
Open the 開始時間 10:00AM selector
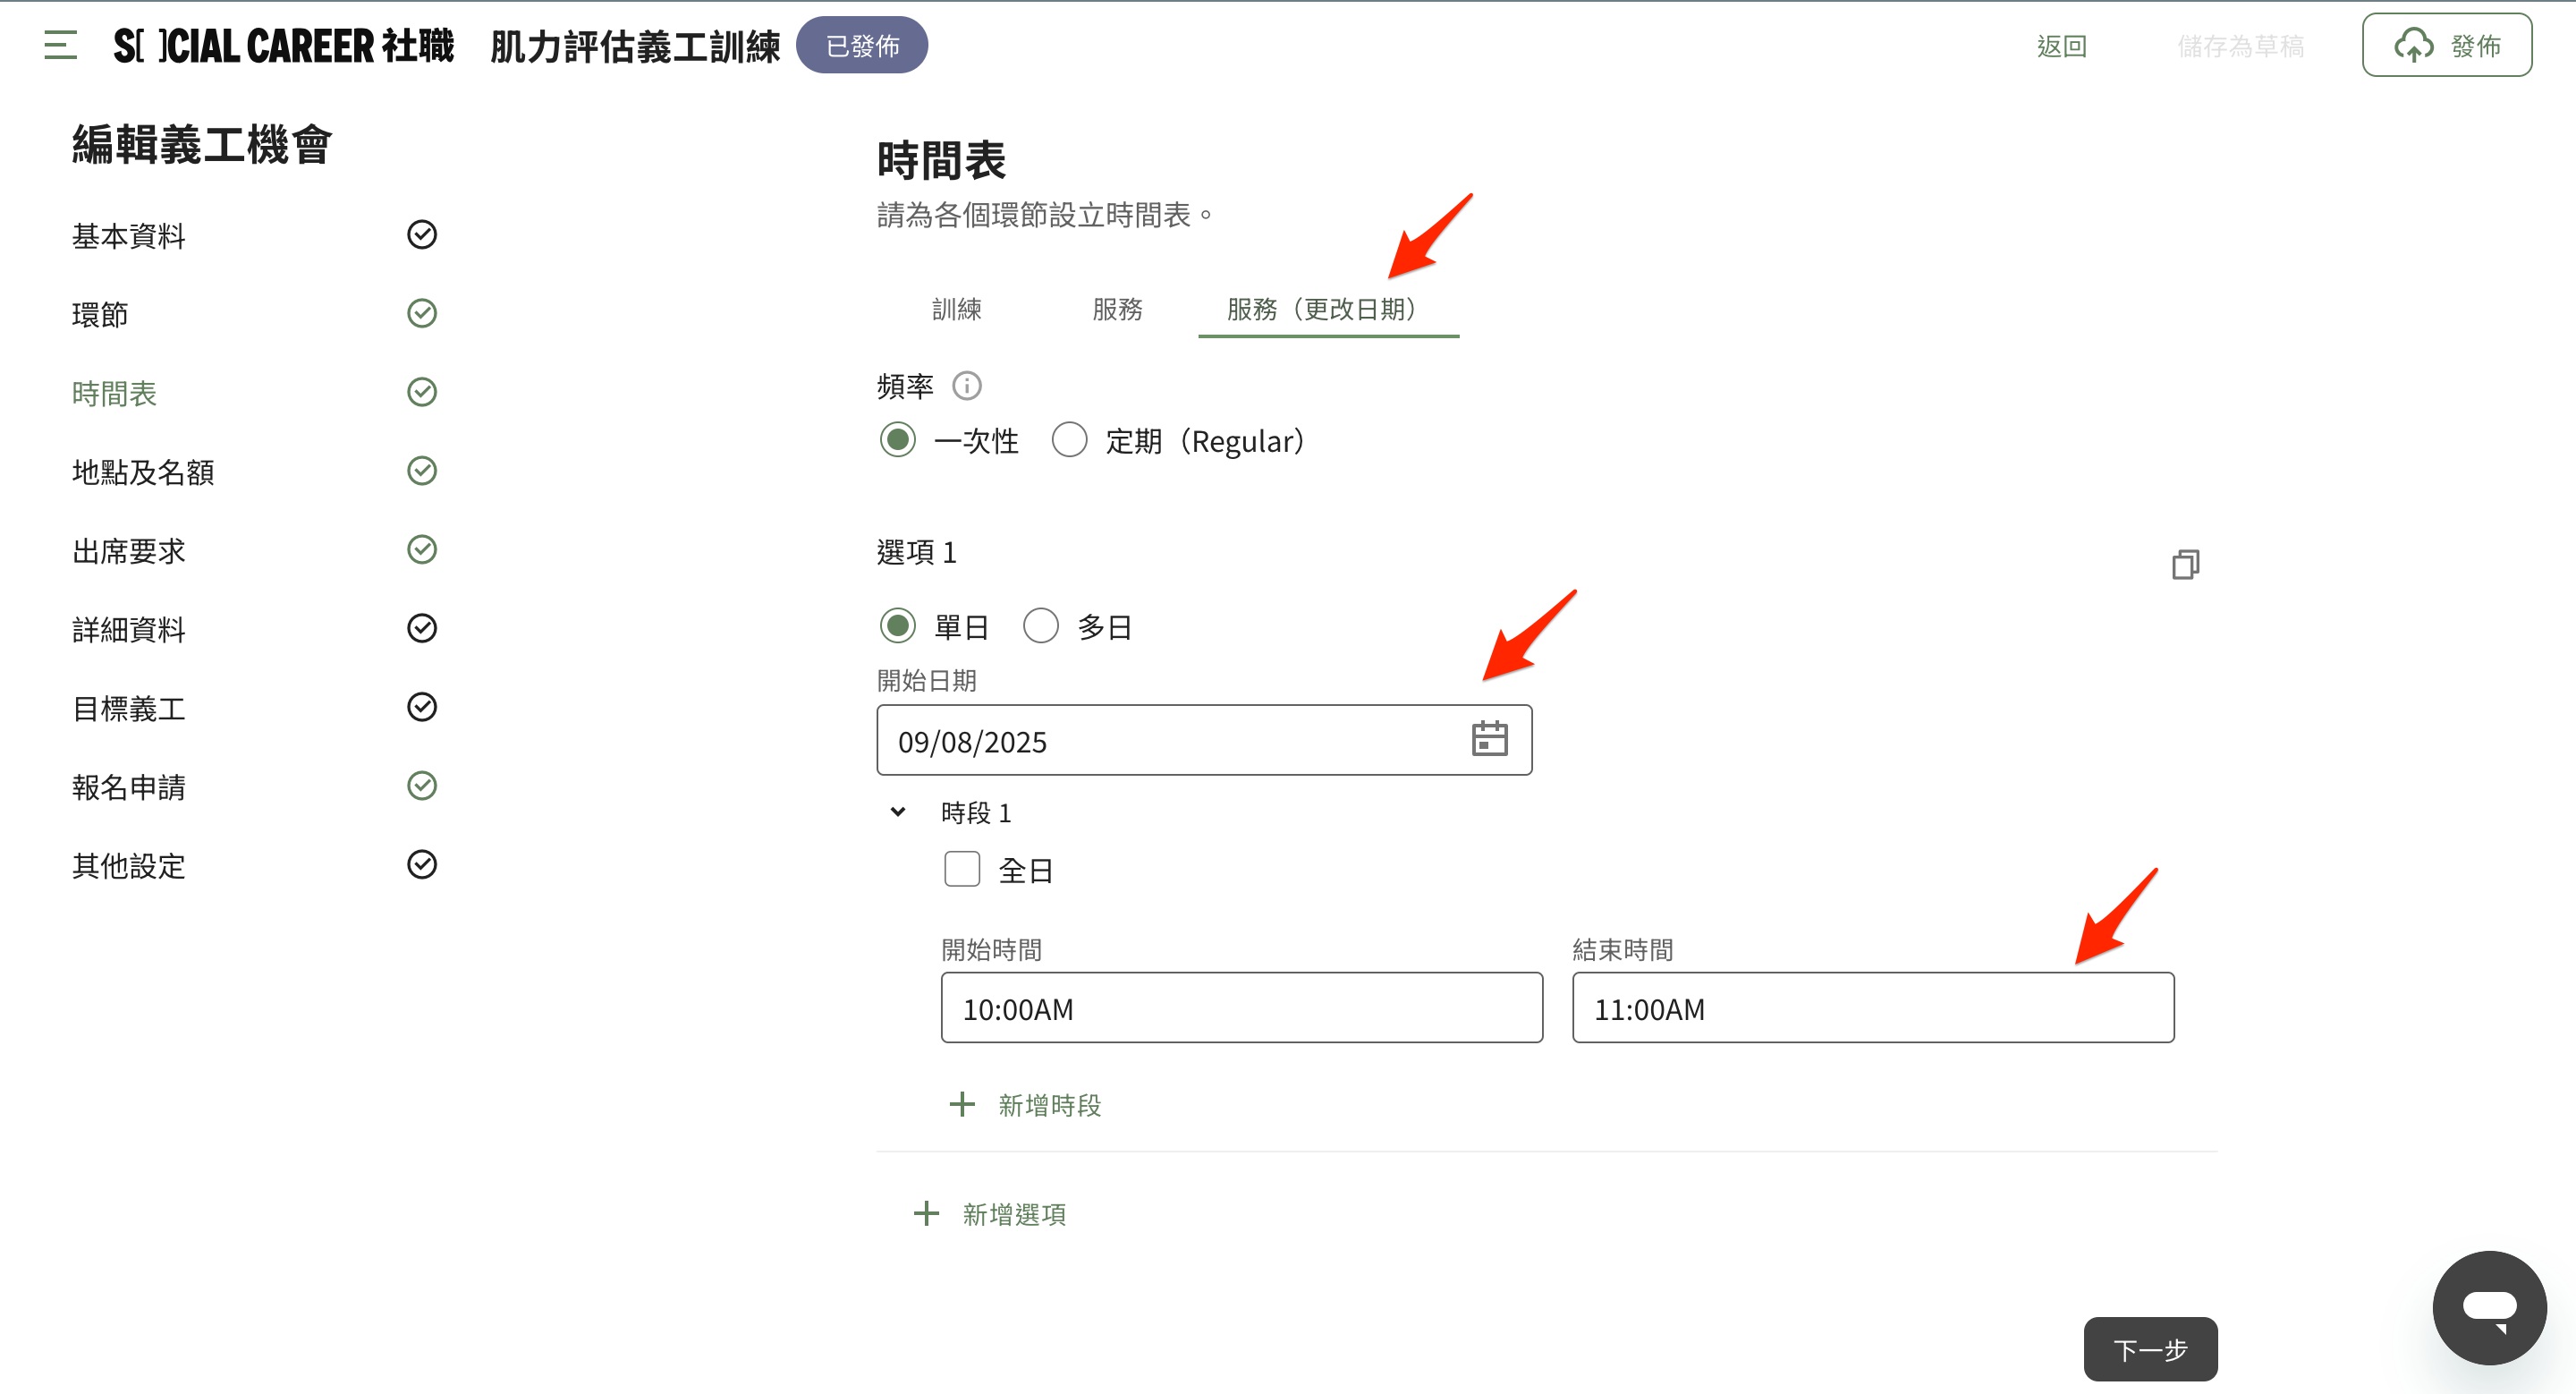(x=1240, y=1008)
